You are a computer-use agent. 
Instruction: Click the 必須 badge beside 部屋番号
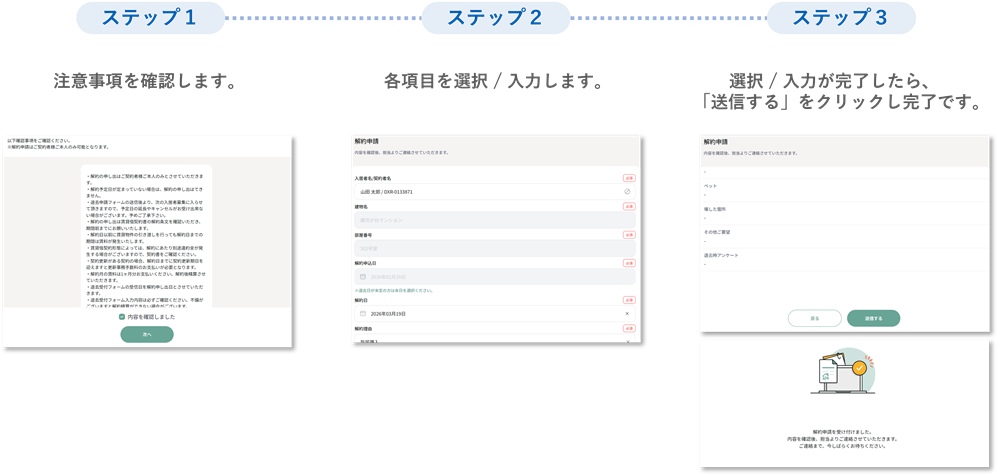629,235
